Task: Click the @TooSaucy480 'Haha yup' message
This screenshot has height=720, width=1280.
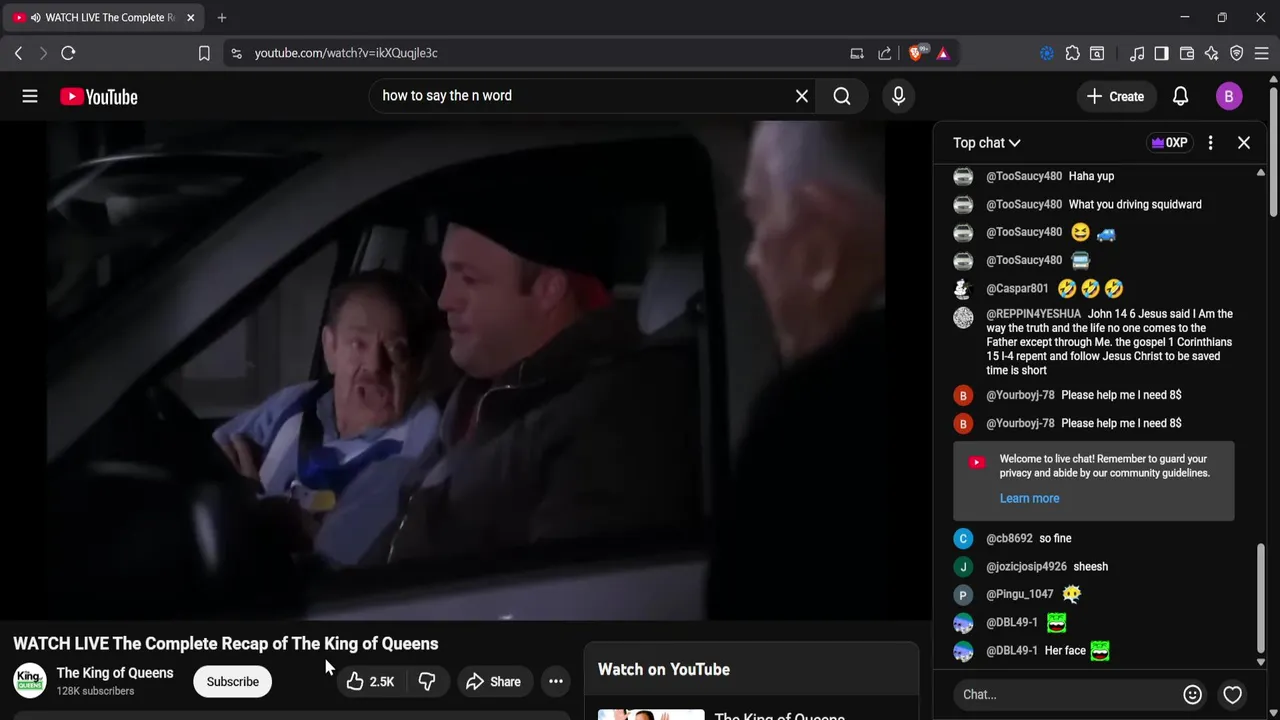Action: 1091,176
